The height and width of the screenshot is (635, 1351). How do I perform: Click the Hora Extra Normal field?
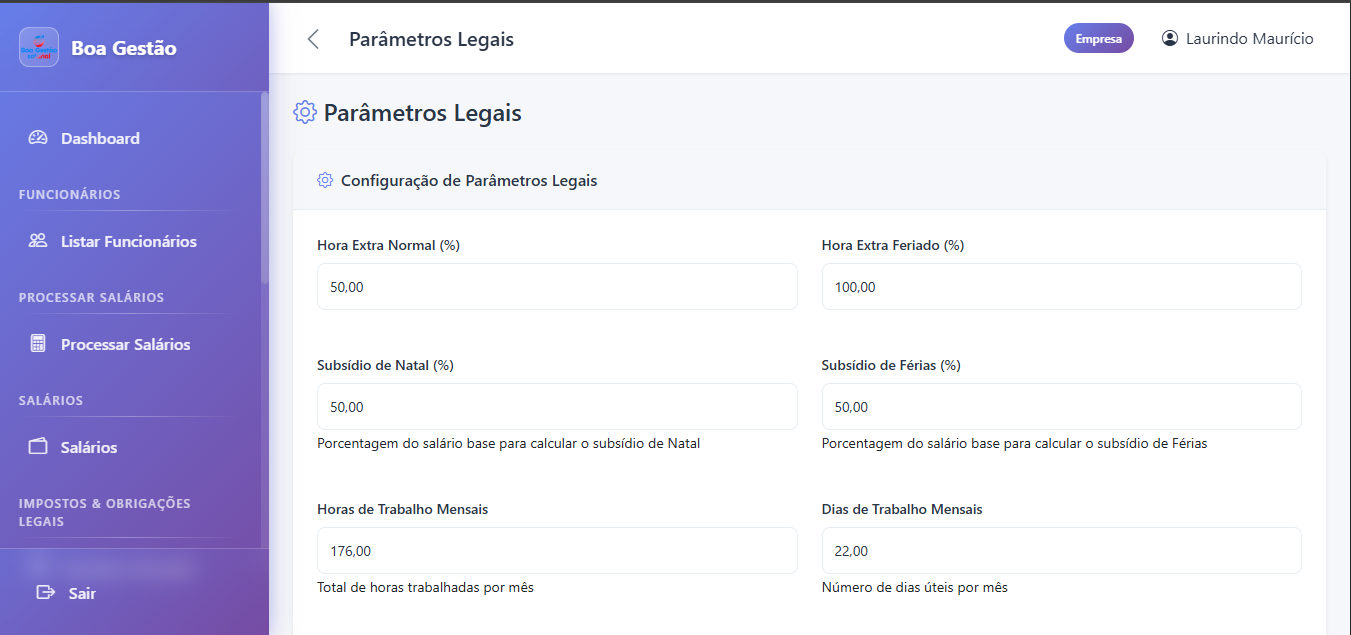[557, 287]
